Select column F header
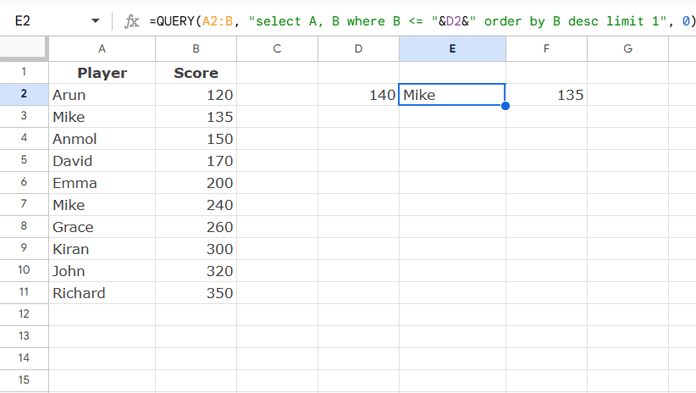 [x=546, y=49]
